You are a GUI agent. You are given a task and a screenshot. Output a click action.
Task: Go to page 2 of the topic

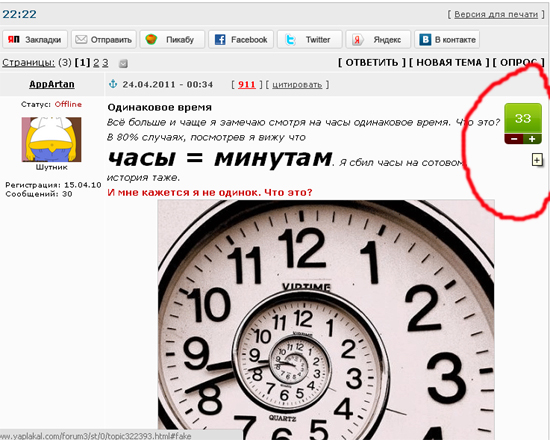click(x=96, y=62)
